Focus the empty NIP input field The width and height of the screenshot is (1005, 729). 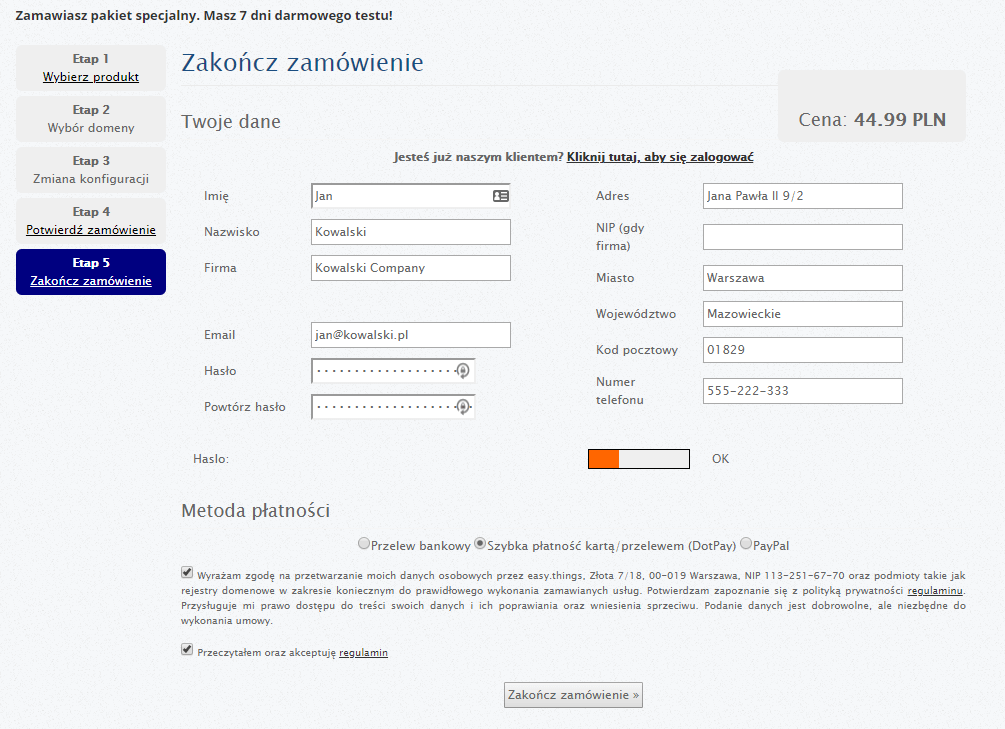tap(802, 237)
